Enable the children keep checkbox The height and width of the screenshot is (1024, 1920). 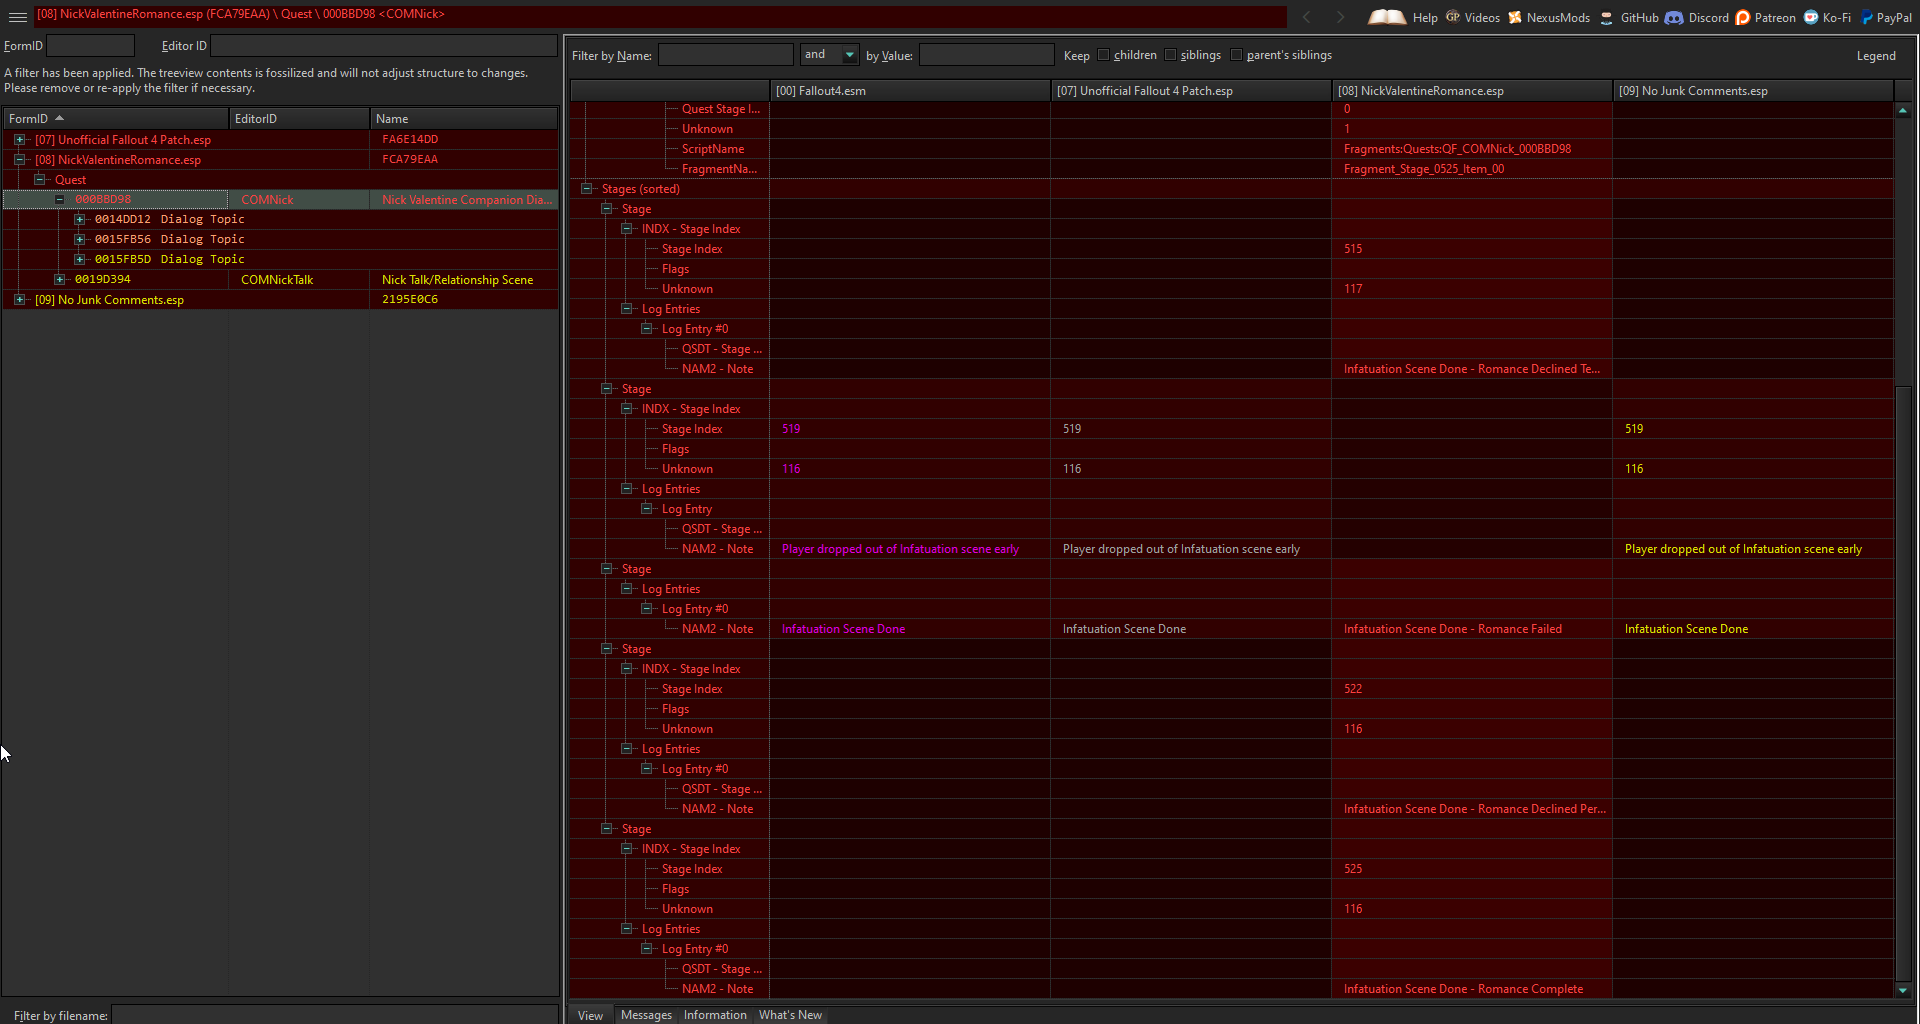(1103, 55)
